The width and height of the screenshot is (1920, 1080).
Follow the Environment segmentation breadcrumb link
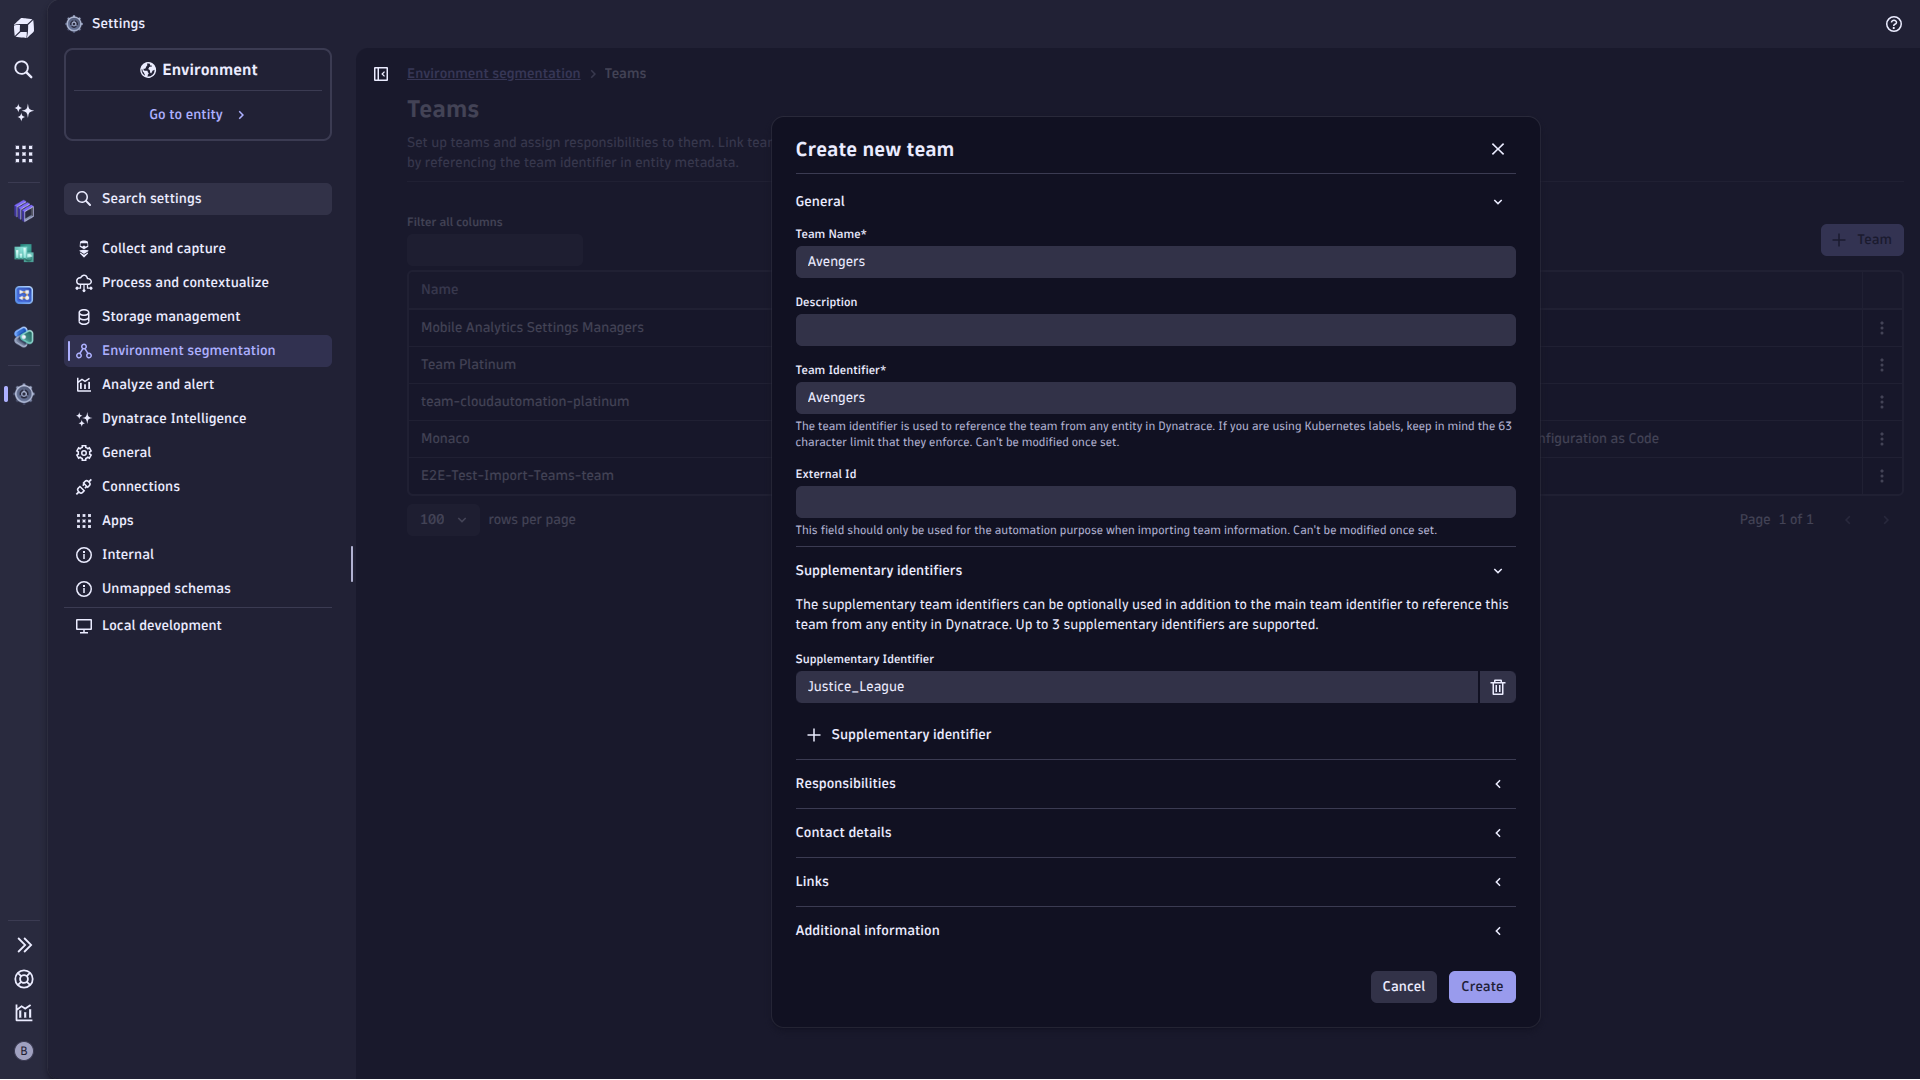tap(493, 73)
